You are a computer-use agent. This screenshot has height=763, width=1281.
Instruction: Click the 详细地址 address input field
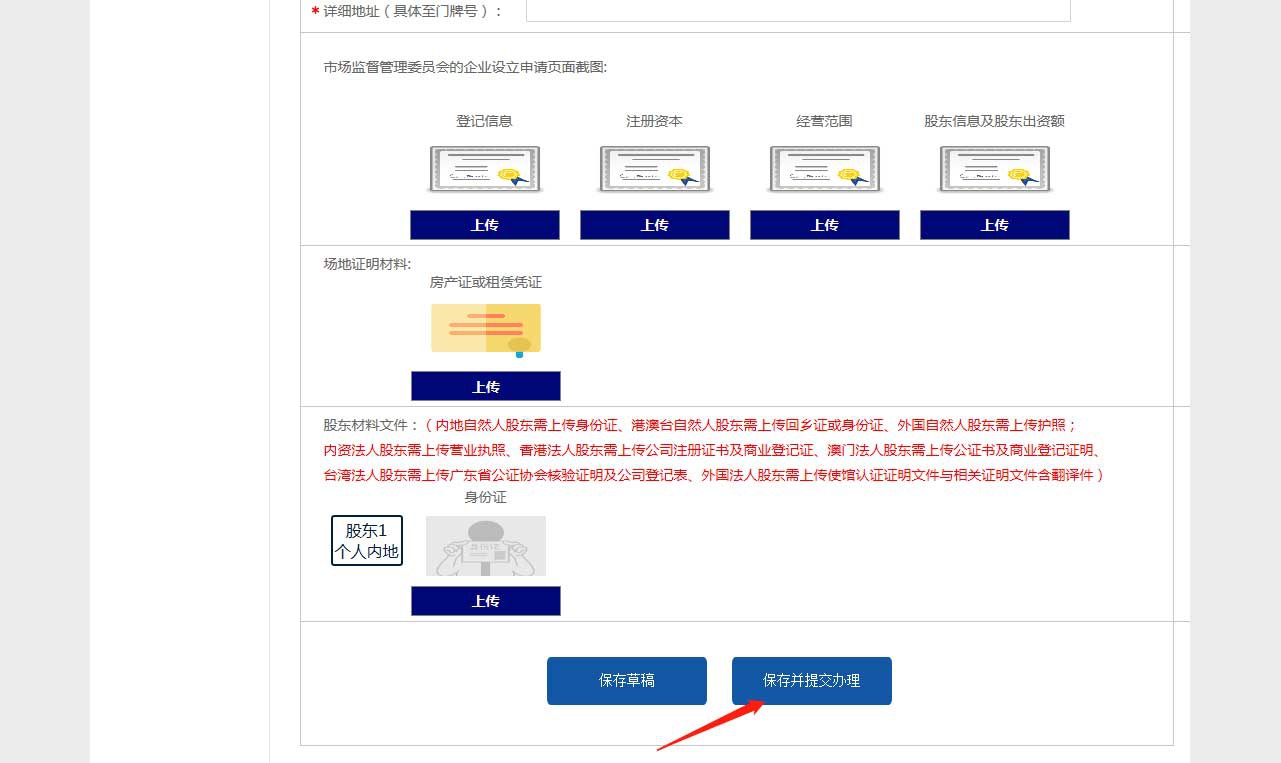[798, 10]
